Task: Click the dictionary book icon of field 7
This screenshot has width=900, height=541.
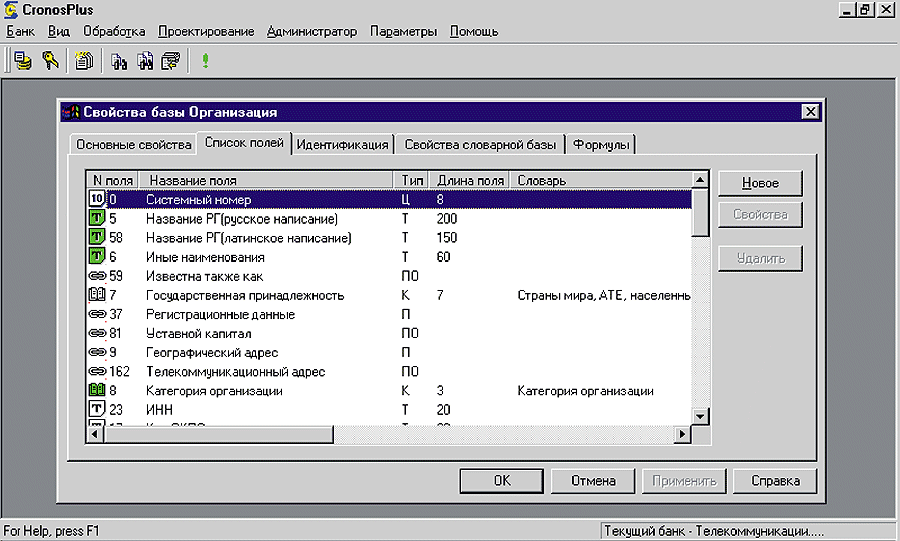Action: coord(96,295)
